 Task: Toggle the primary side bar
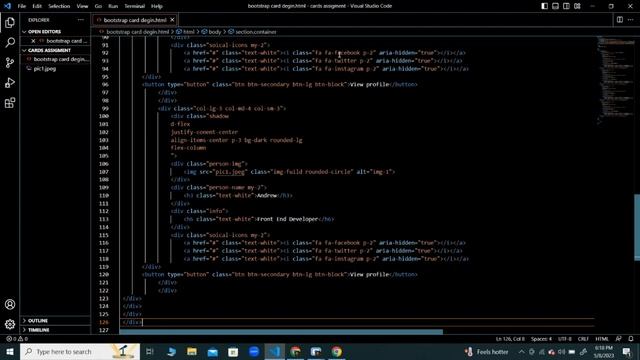click(x=544, y=6)
